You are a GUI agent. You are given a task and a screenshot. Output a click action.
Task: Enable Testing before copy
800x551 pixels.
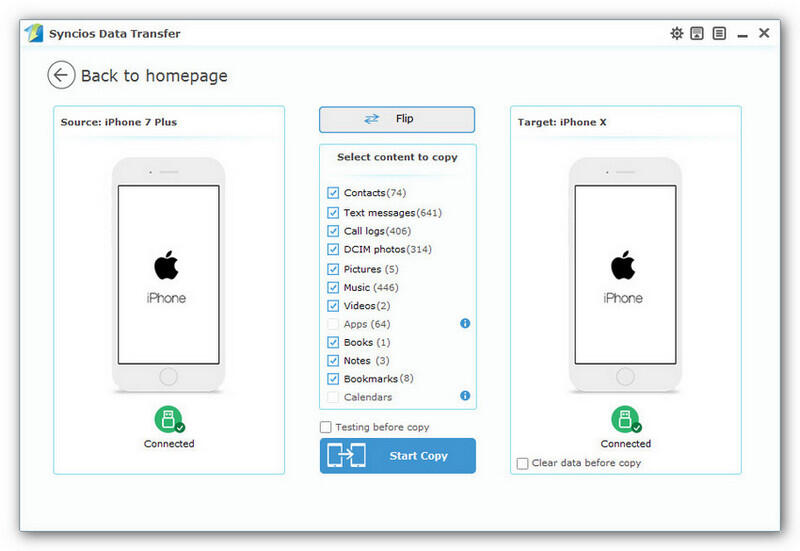tap(326, 427)
